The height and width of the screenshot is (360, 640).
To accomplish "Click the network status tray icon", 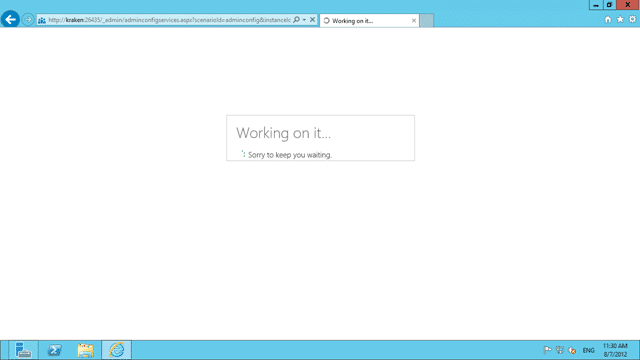I will click(560, 350).
